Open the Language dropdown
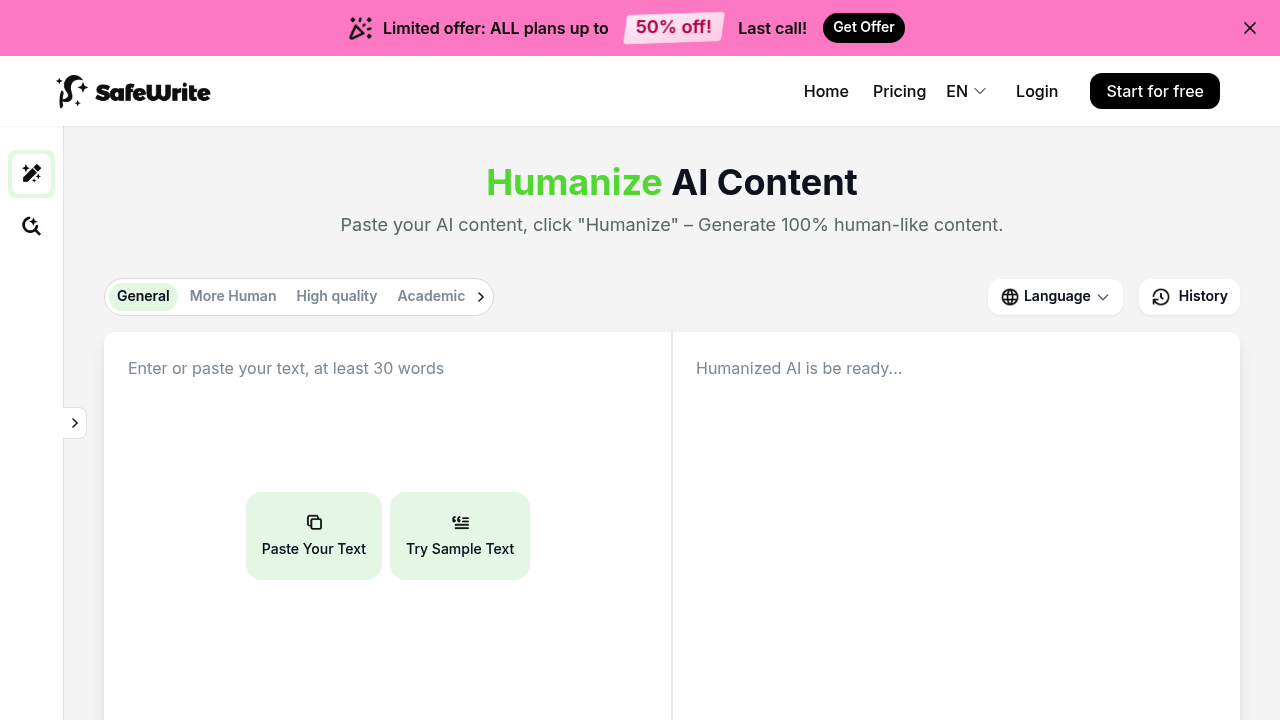The image size is (1280, 720). pos(1055,296)
